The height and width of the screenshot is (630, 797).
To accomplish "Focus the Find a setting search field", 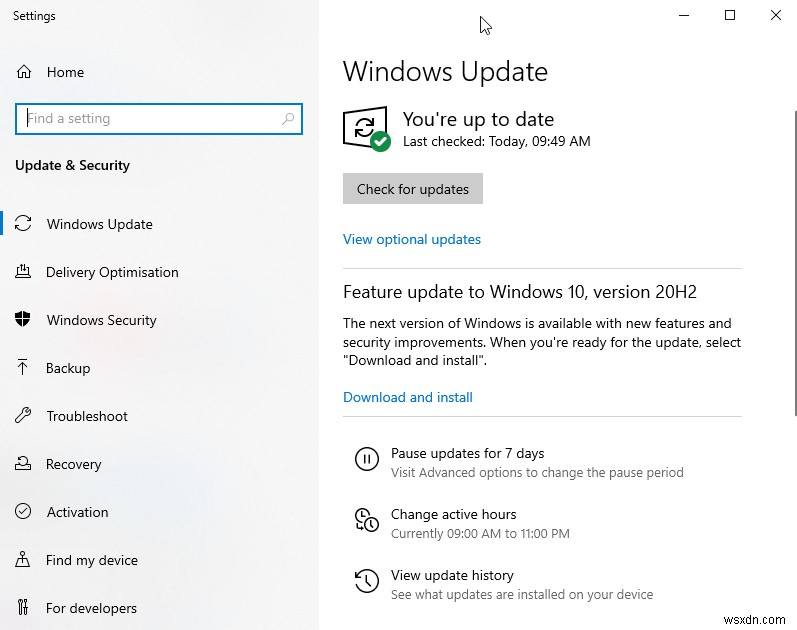I will pos(159,119).
